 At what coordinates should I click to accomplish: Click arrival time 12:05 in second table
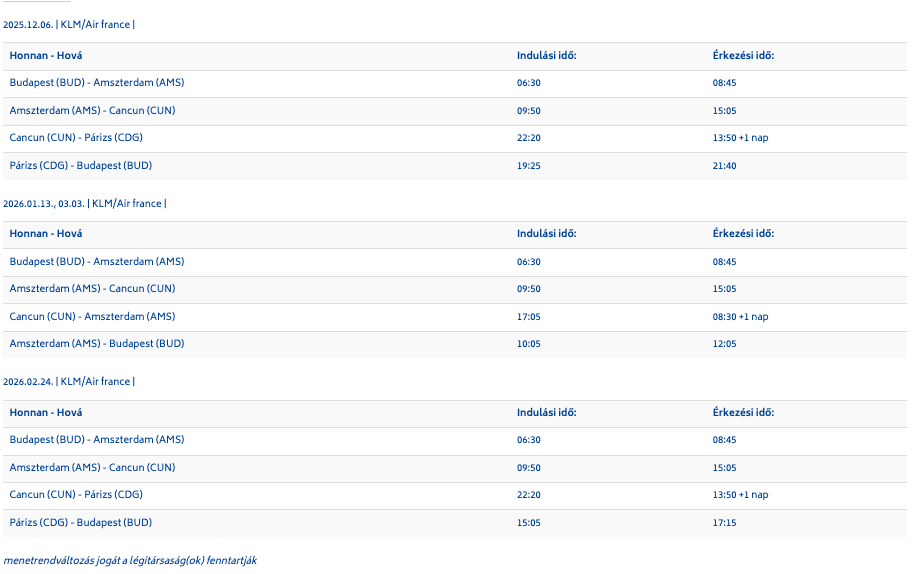pos(724,344)
